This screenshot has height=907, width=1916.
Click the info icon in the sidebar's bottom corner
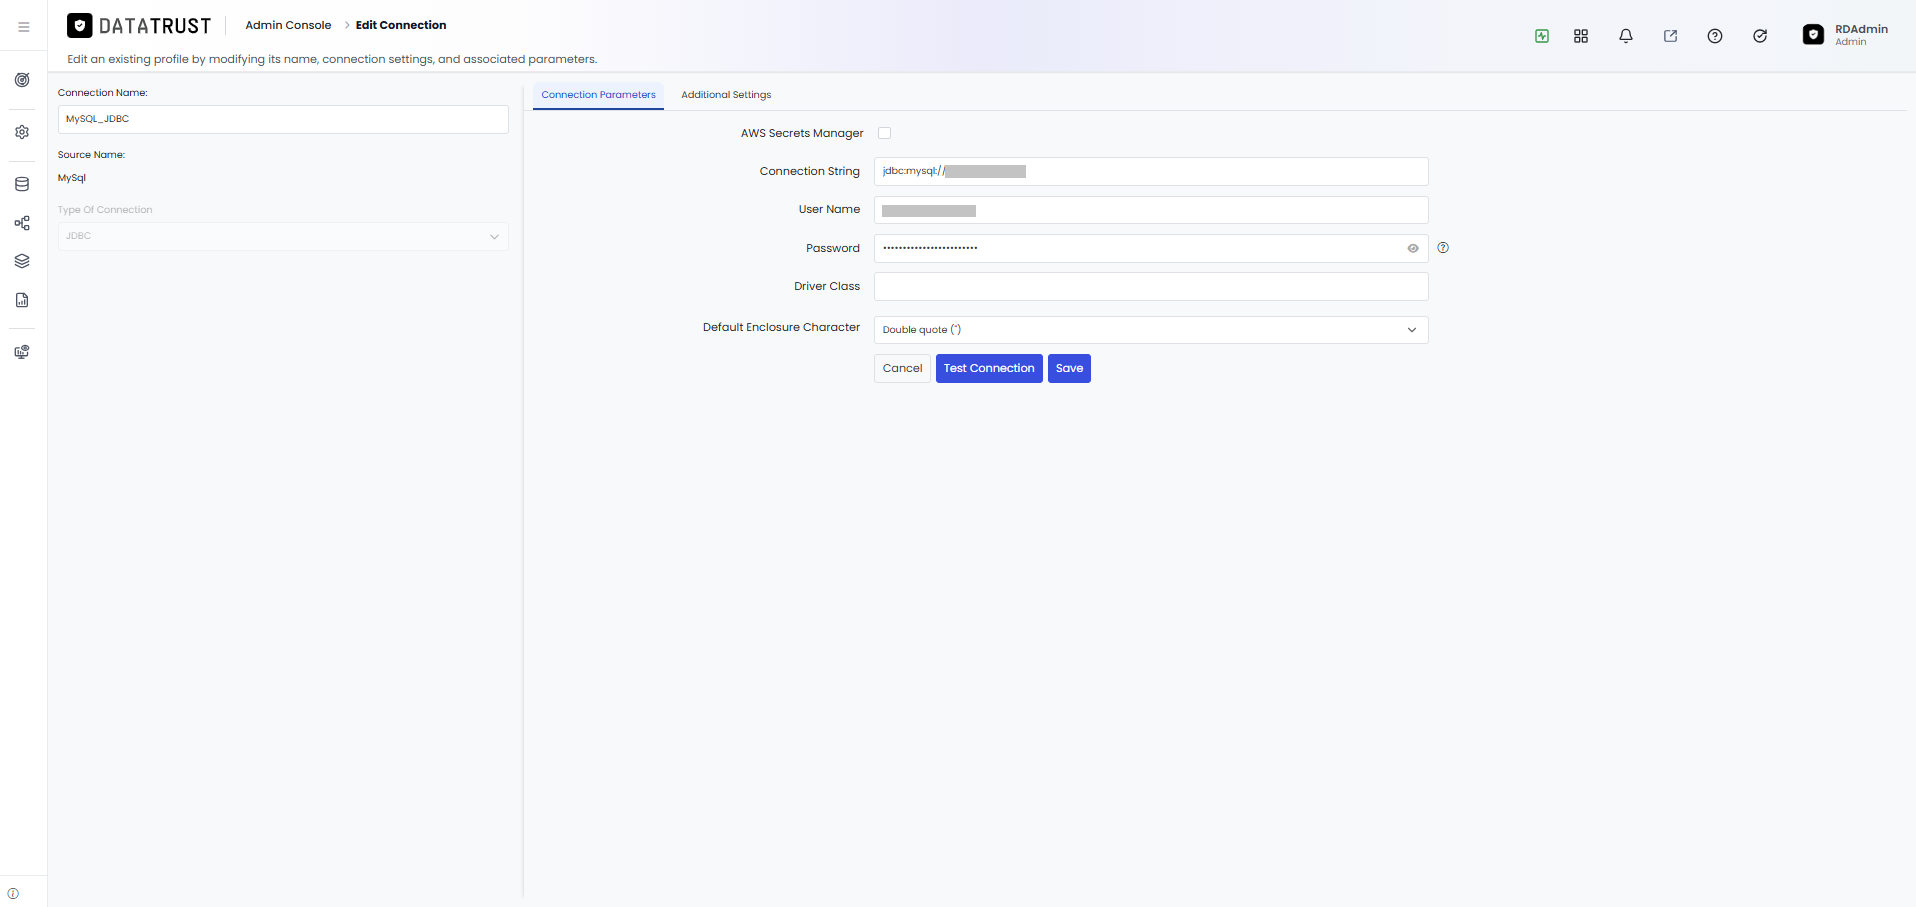point(13,894)
